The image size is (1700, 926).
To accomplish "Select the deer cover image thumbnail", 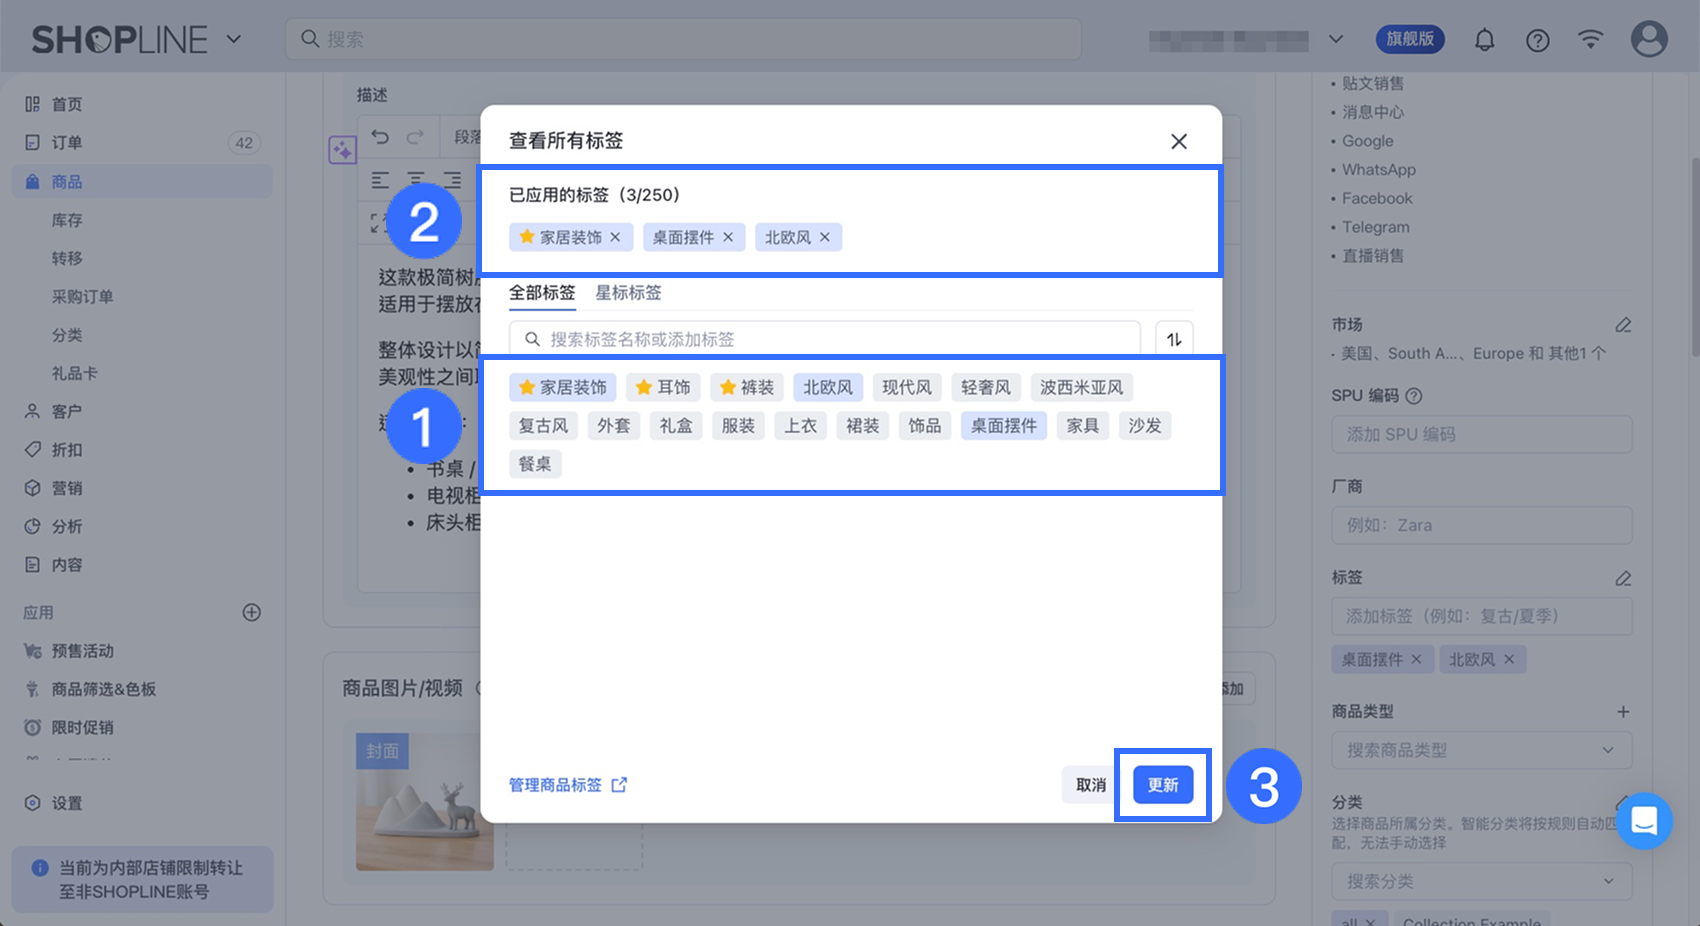I will pos(425,800).
